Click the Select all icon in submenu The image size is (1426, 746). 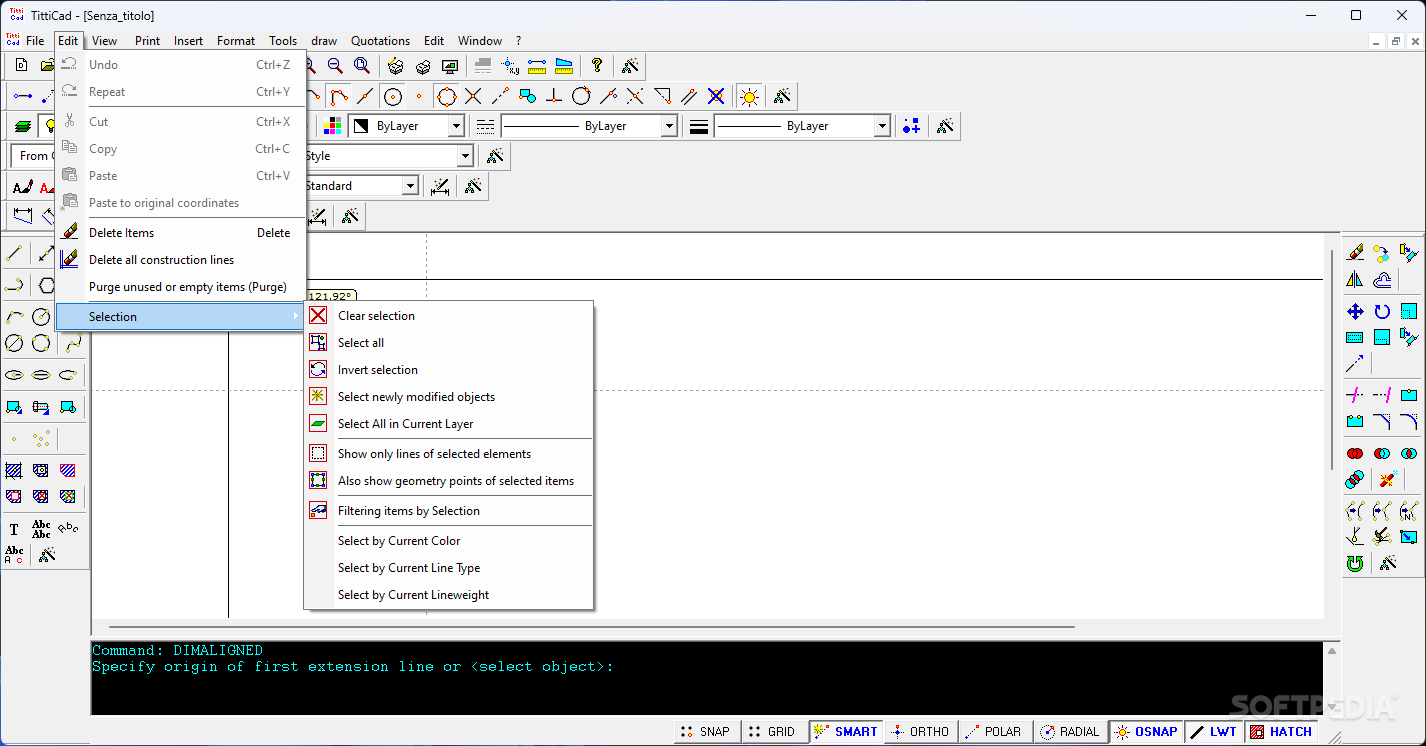[x=318, y=342]
